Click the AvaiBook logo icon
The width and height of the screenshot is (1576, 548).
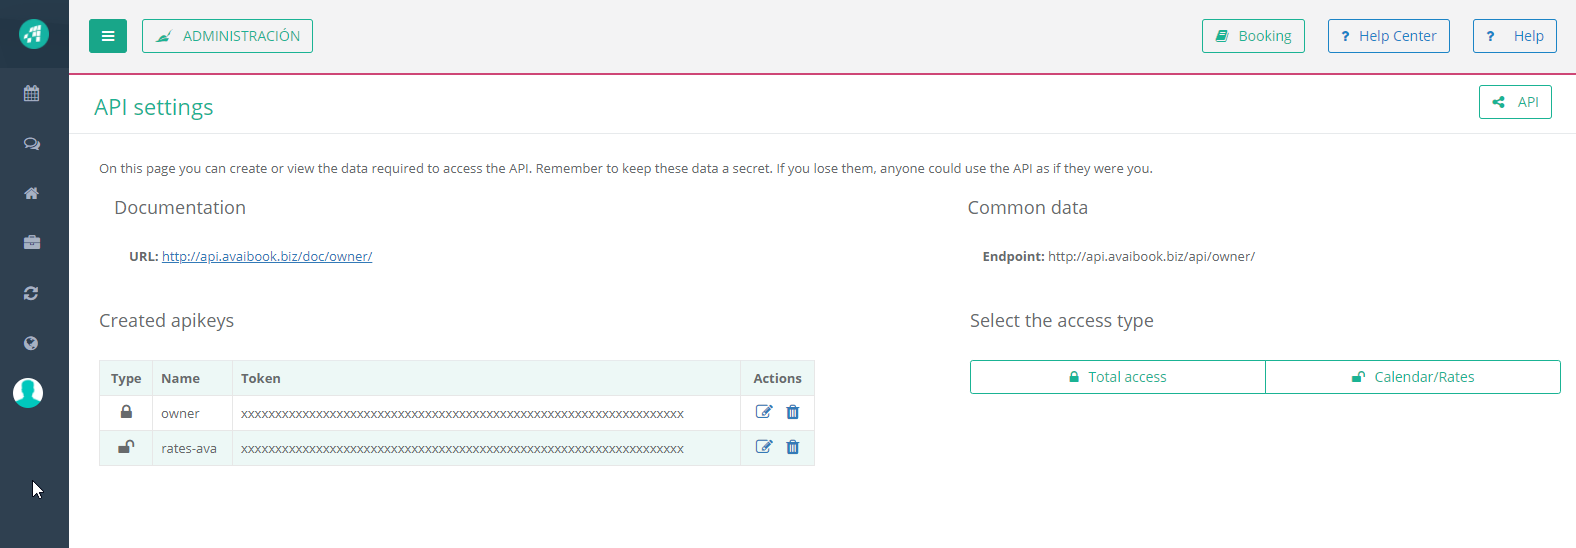(x=34, y=34)
